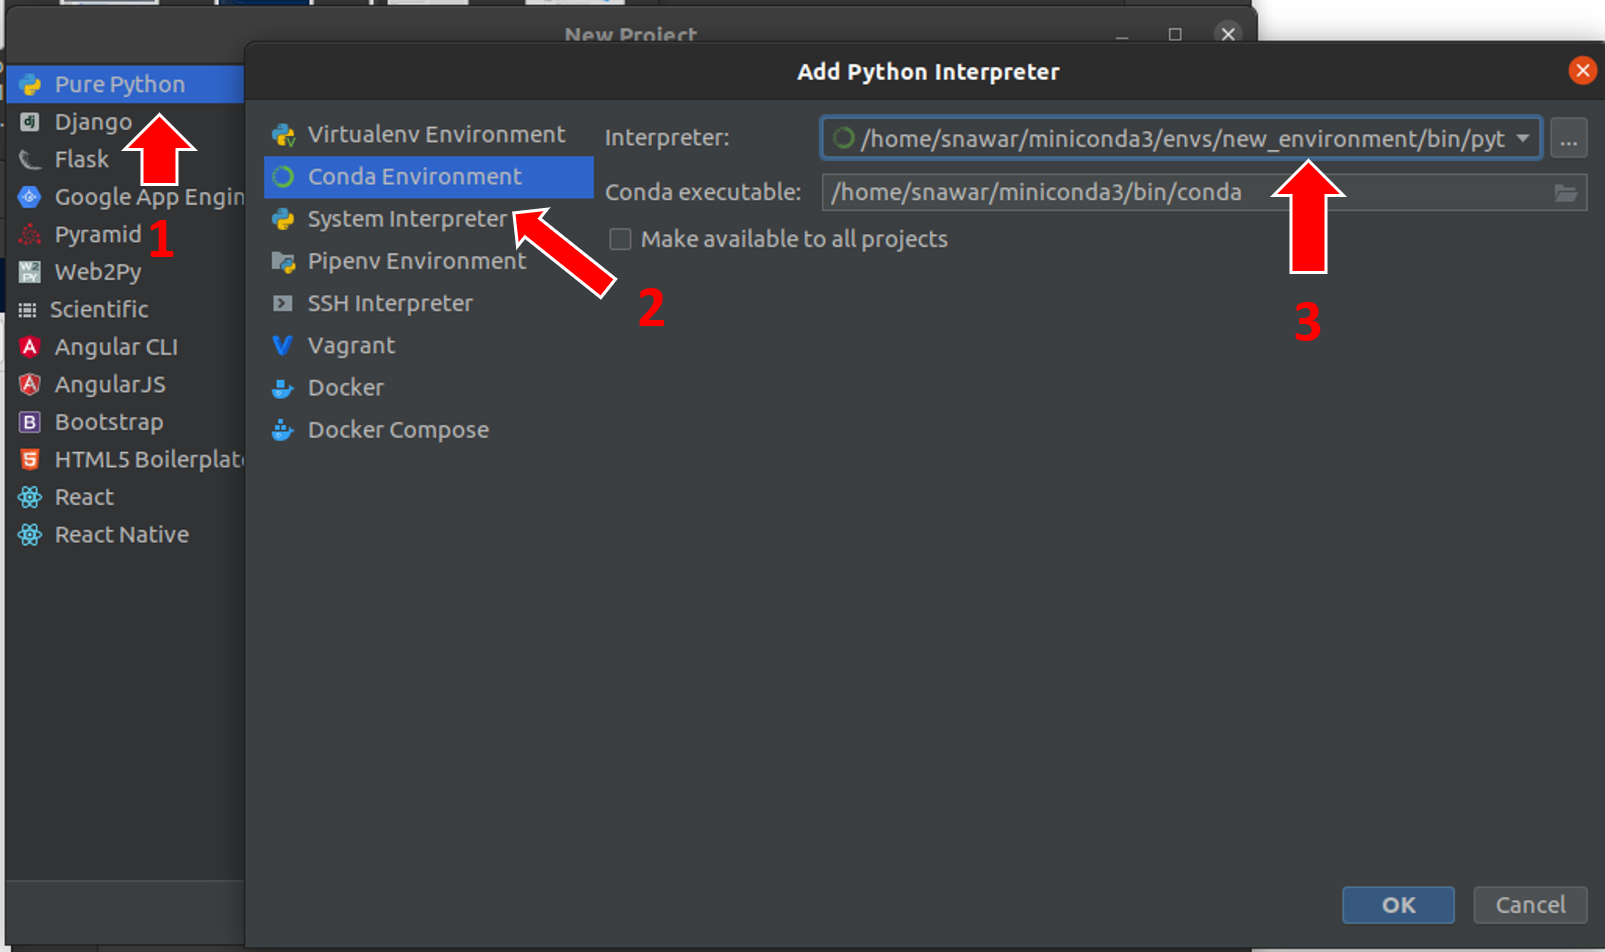Viewport: 1605px width, 952px height.
Task: Select Web2Py project type text
Action: (x=98, y=272)
